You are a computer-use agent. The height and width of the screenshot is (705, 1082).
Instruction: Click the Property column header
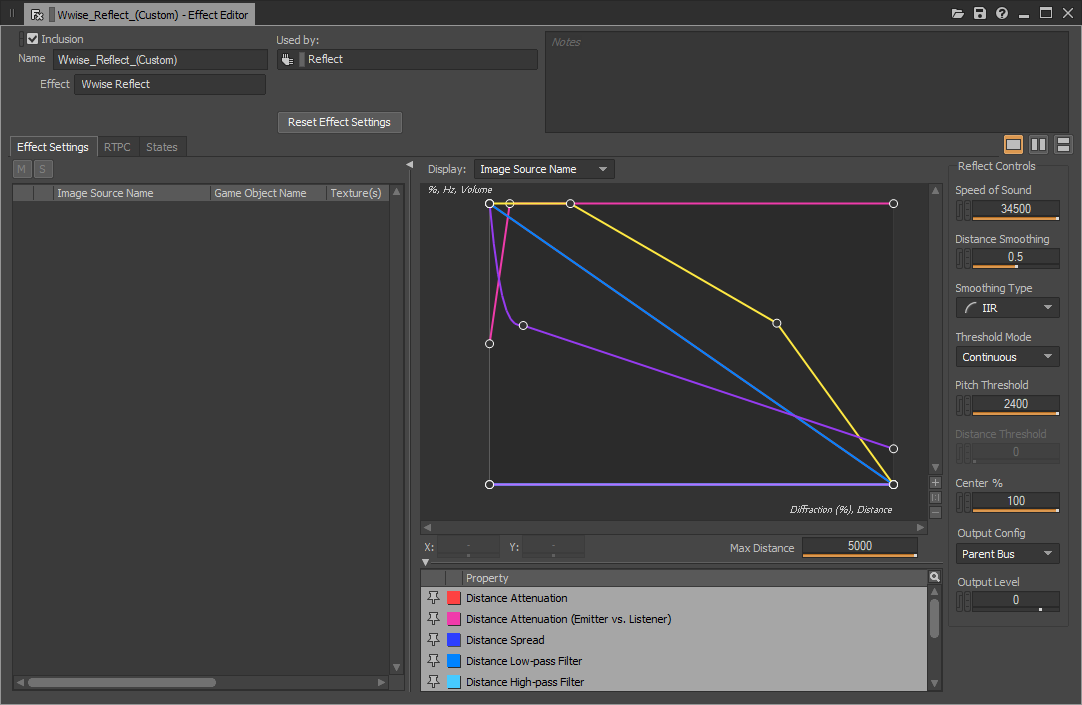[x=696, y=578]
